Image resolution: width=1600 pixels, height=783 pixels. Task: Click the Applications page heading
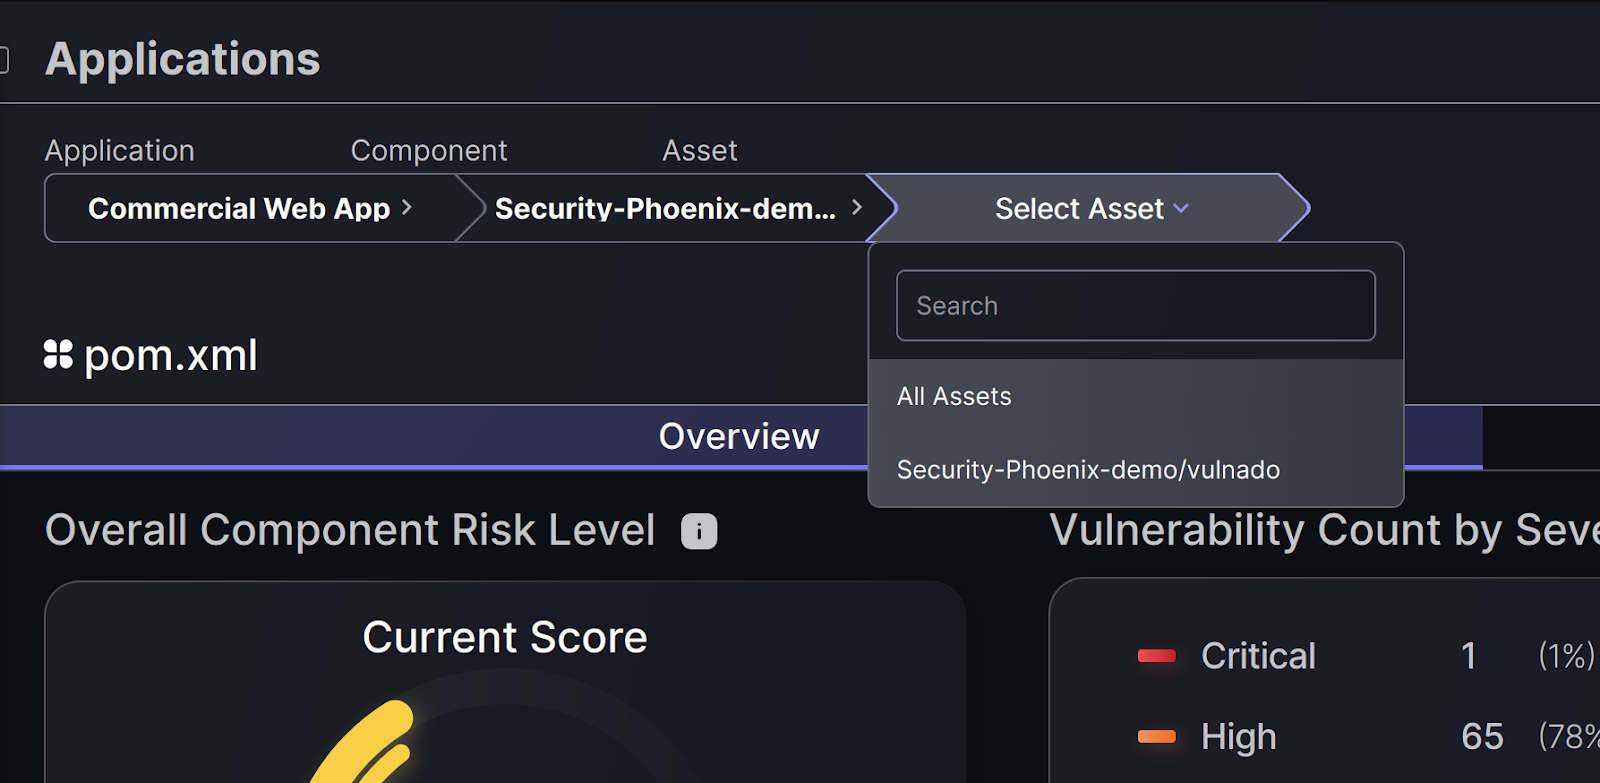(182, 59)
